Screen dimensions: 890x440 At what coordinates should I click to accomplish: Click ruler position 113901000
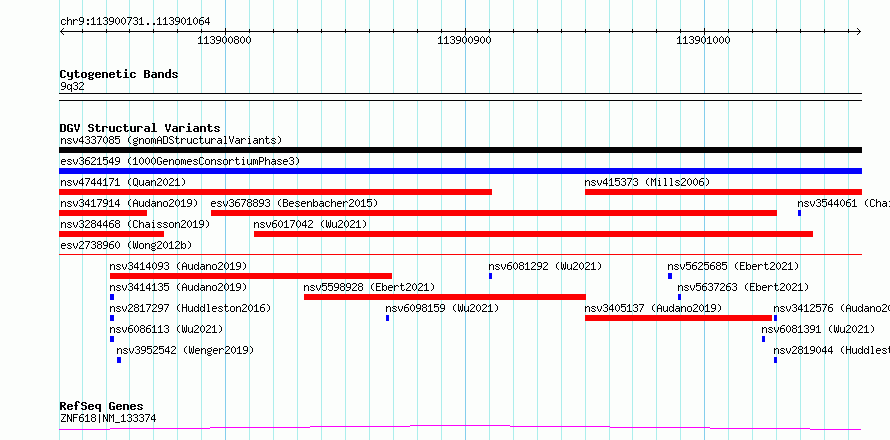[x=704, y=40]
